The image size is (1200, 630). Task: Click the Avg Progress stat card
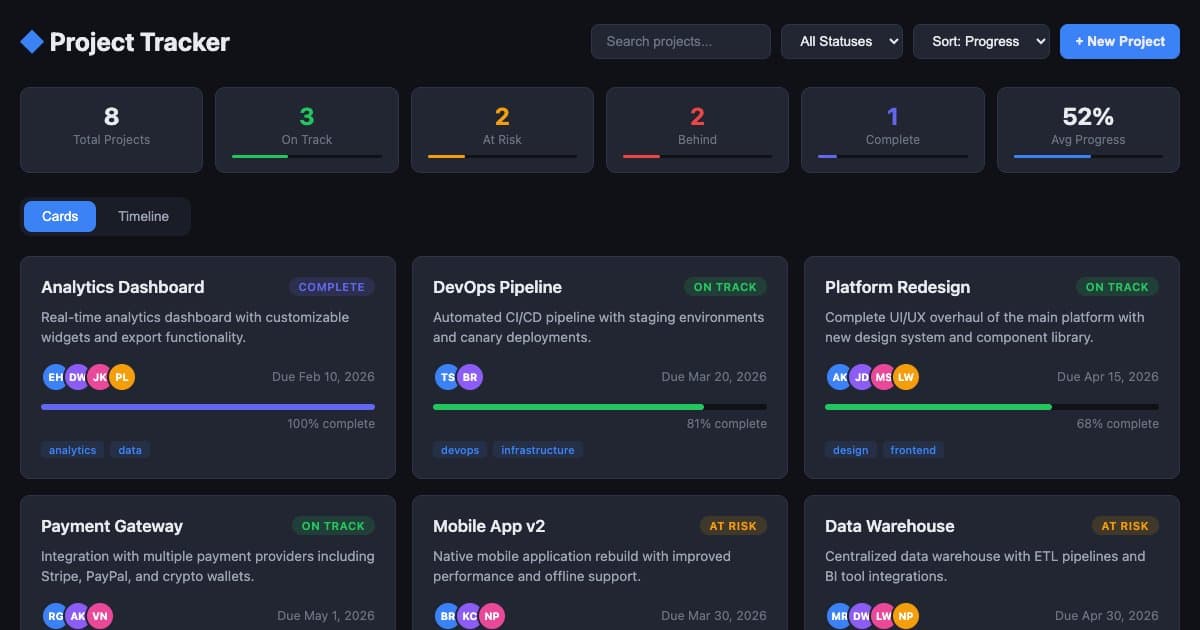click(1088, 130)
